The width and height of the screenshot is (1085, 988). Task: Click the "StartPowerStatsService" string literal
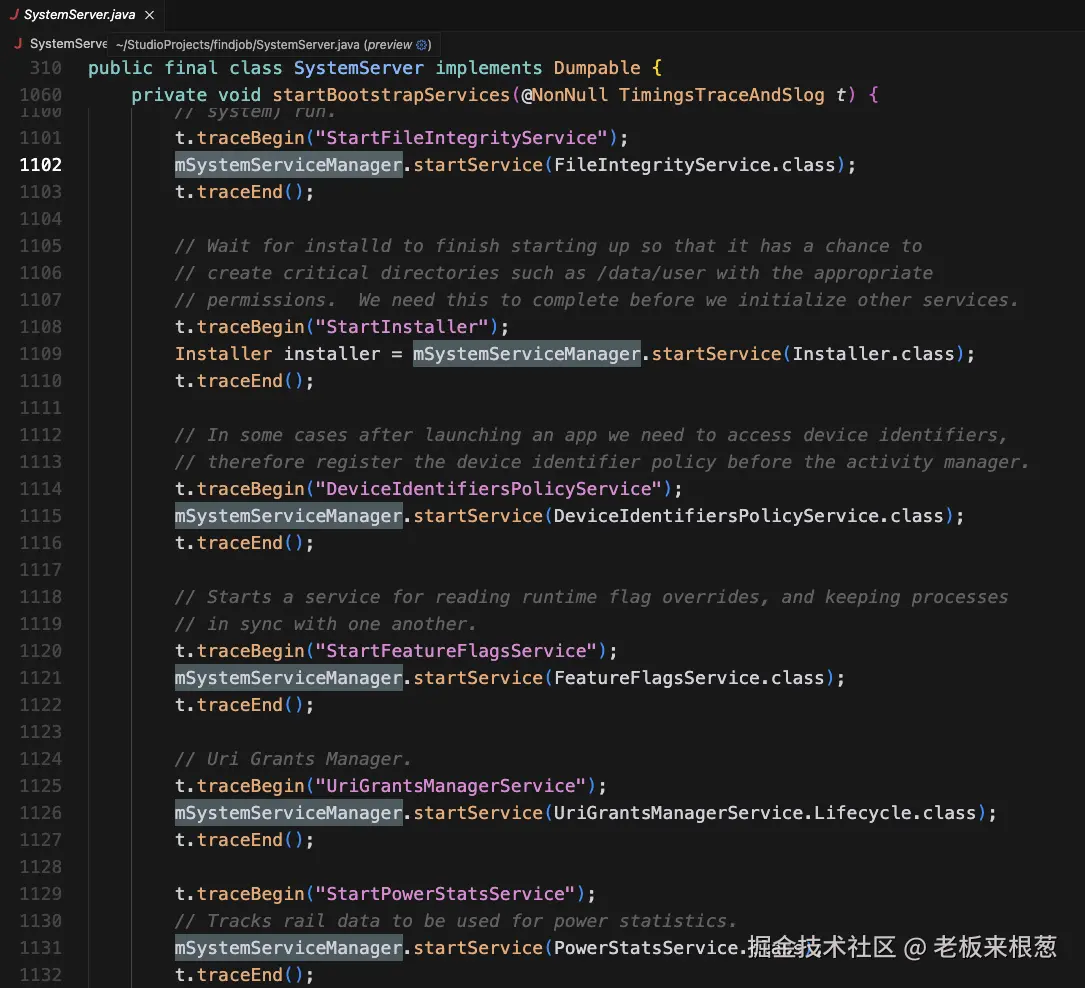[x=445, y=893]
